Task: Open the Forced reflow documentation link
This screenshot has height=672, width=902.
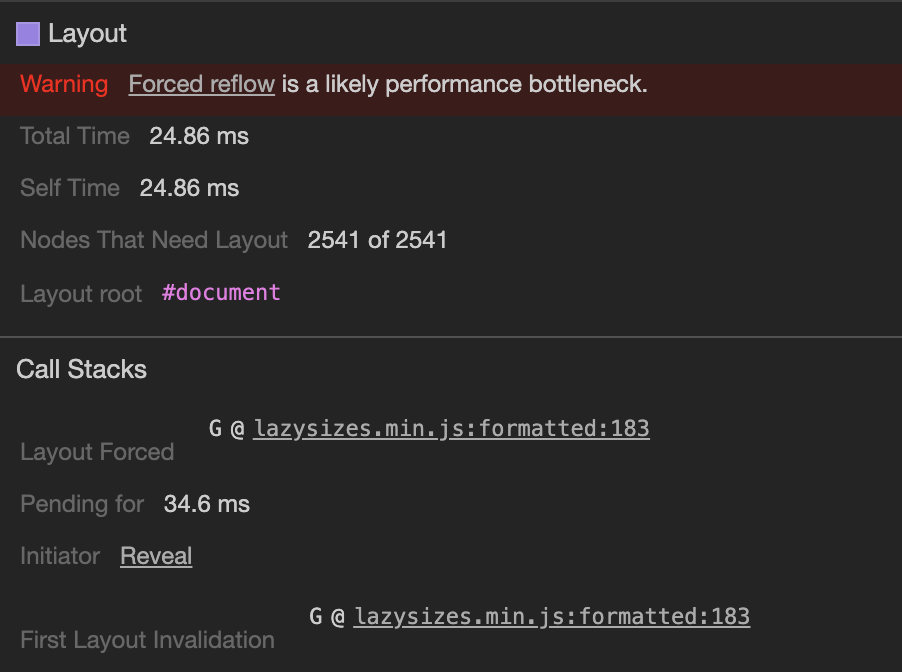Action: 201,84
